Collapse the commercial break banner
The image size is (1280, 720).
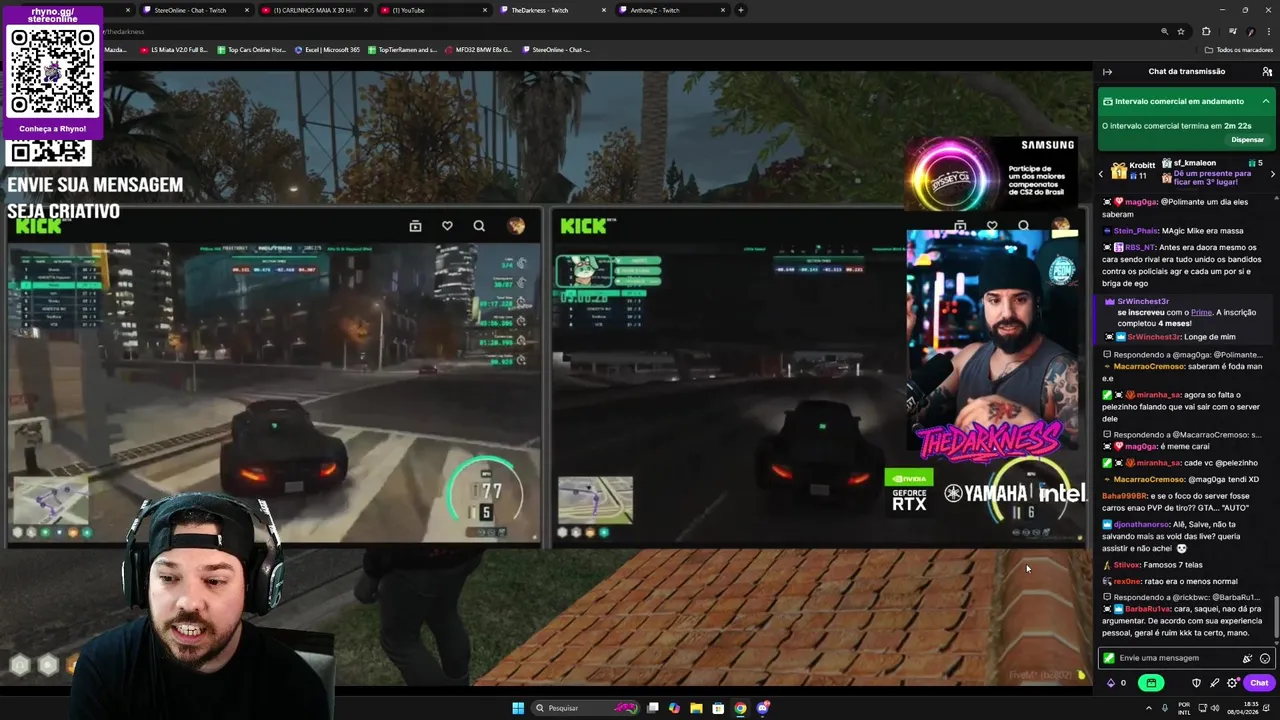click(1265, 101)
